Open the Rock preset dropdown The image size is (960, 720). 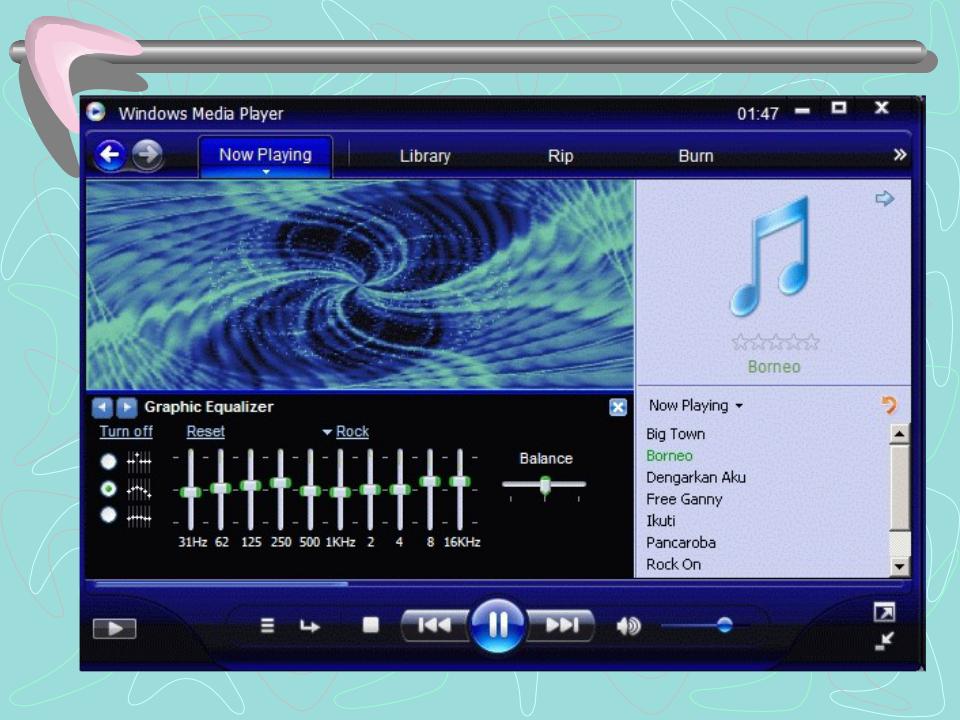pyautogui.click(x=346, y=432)
